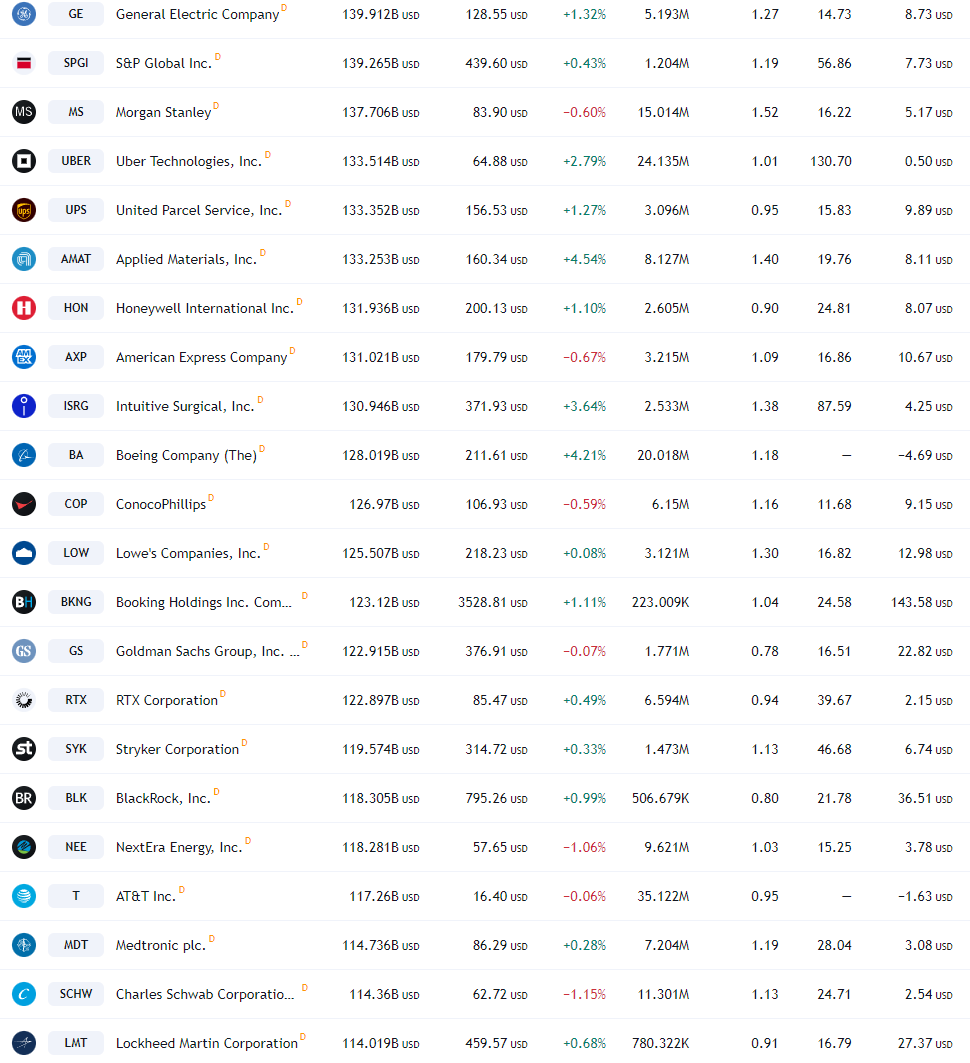Click the American Express logo icon

[x=24, y=357]
